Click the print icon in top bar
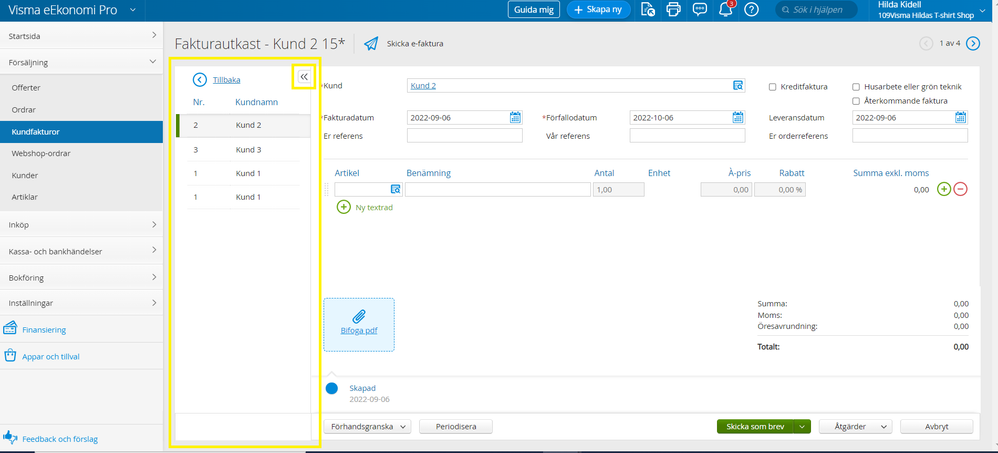The width and height of the screenshot is (998, 453). 673,9
